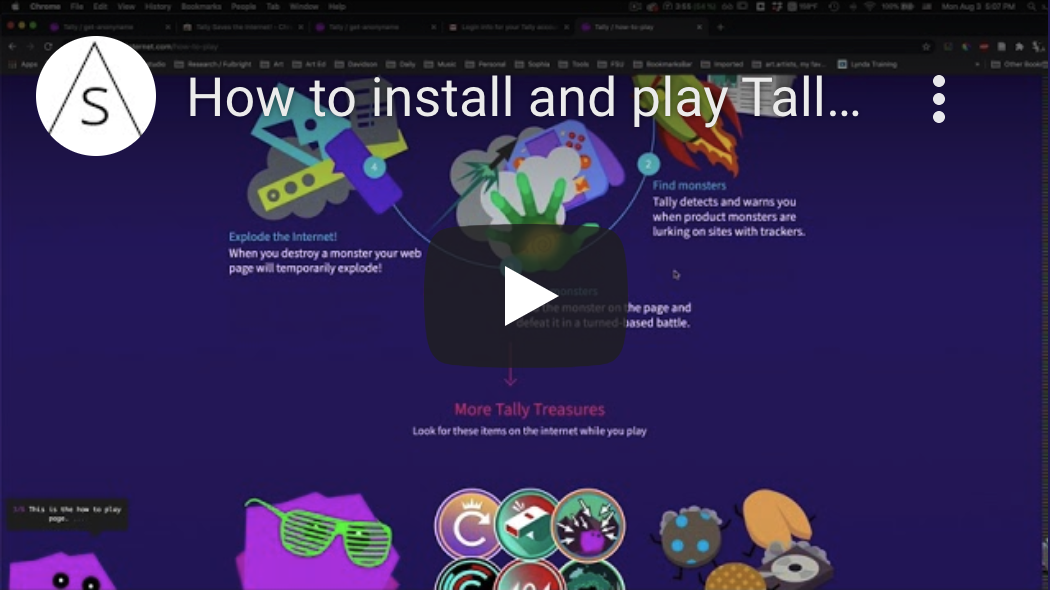Click the 'Explode the Internet!' heading
The height and width of the screenshot is (590, 1050).
(x=283, y=236)
